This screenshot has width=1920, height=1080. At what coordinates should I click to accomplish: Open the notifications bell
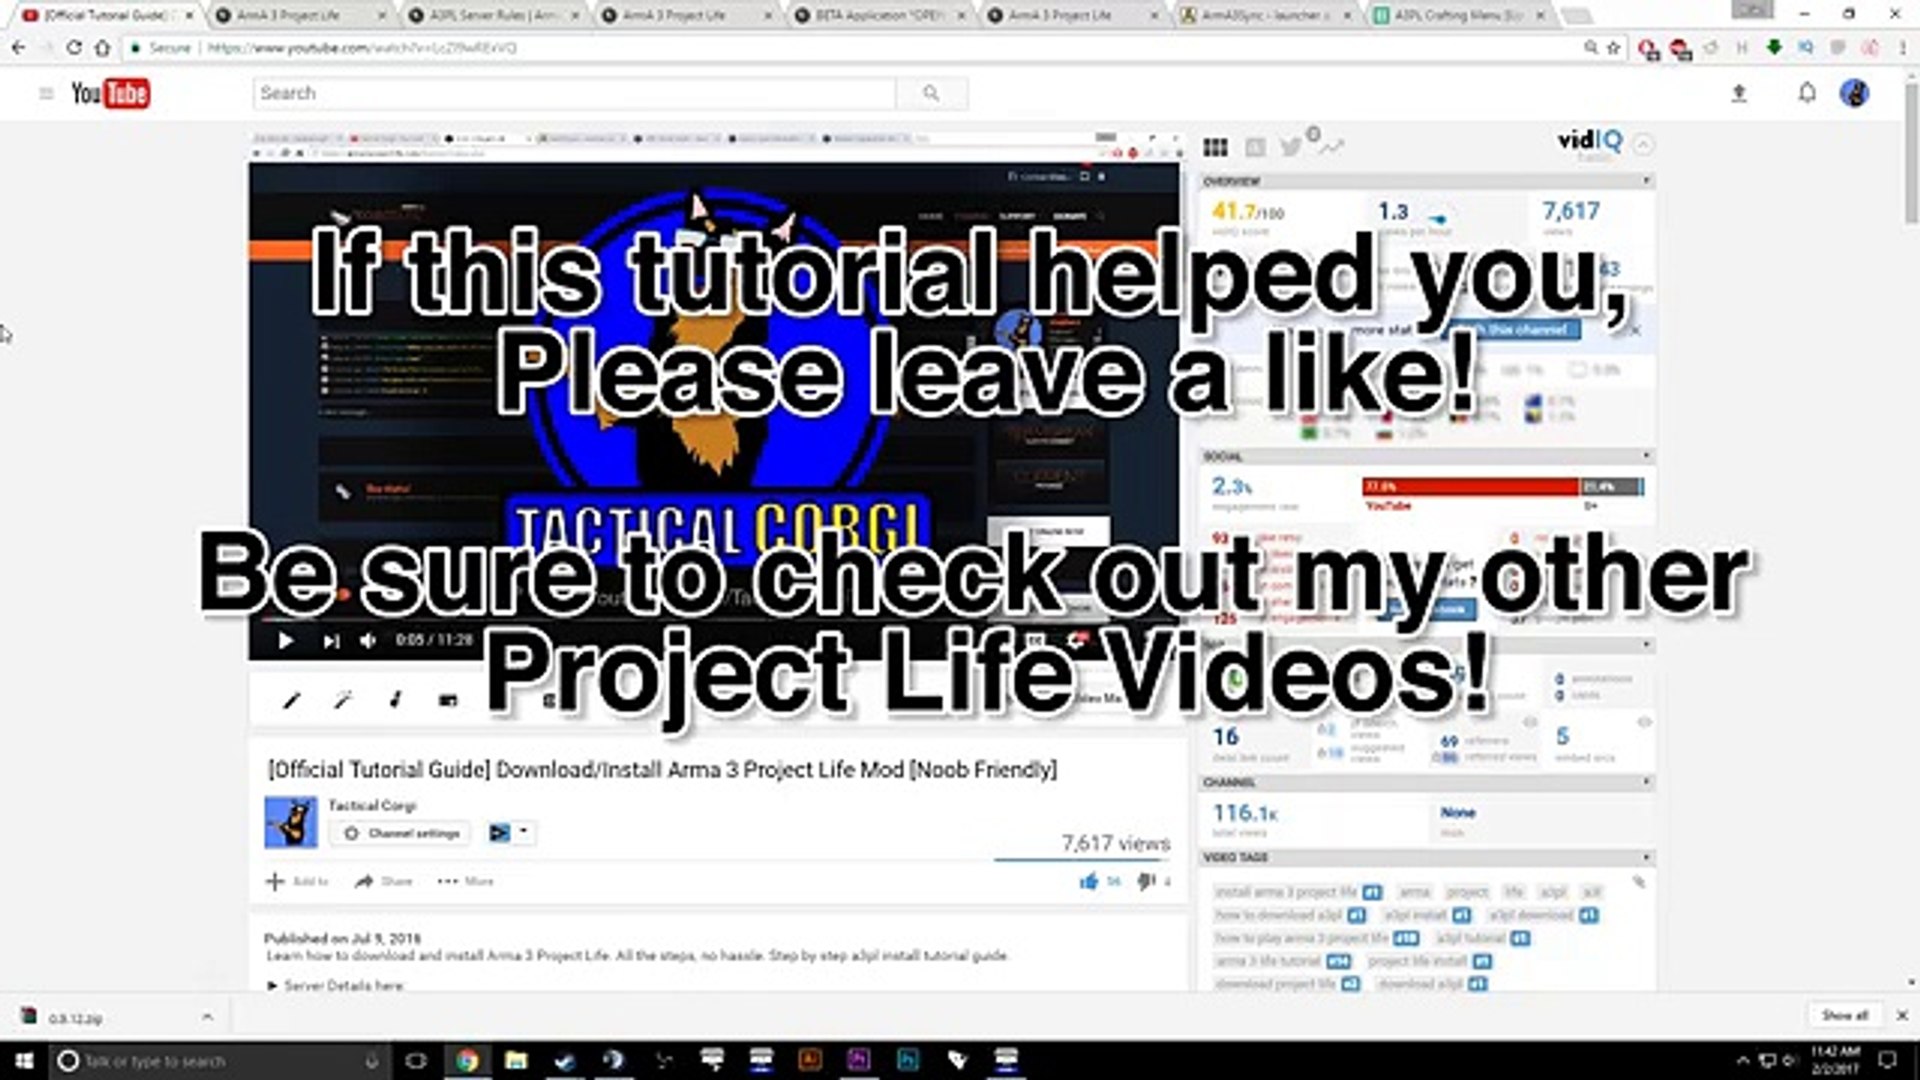[x=1807, y=93]
